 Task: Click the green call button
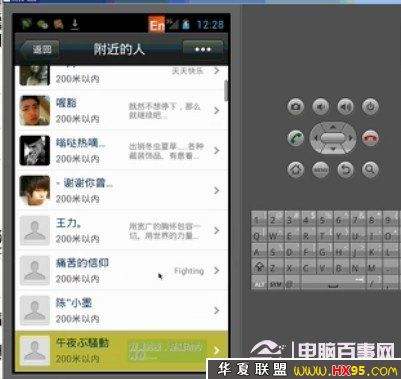pos(295,138)
